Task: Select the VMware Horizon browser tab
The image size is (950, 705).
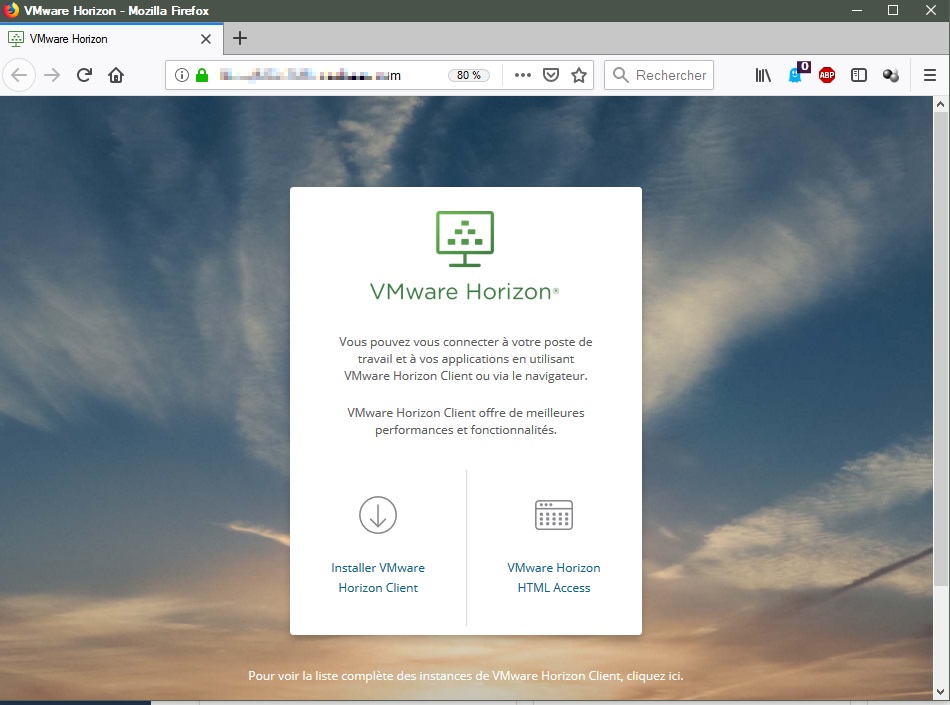Action: pos(112,39)
